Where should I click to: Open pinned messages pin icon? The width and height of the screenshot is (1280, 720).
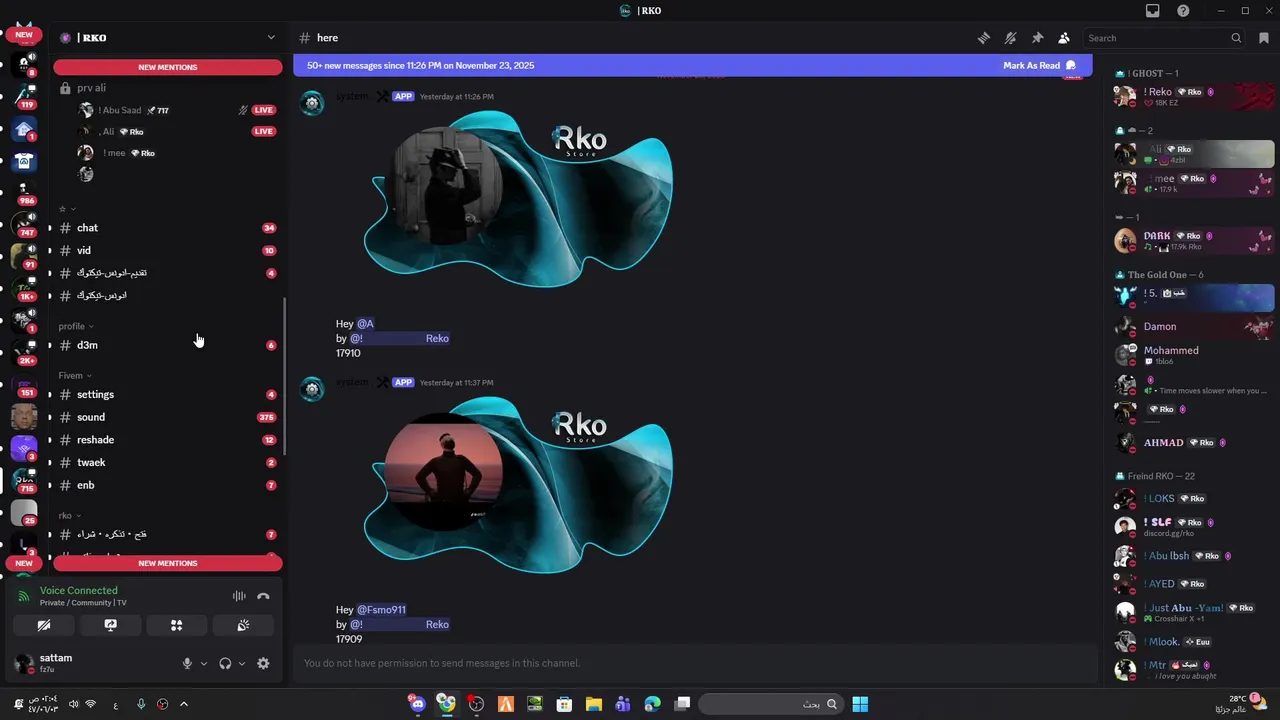click(1037, 38)
